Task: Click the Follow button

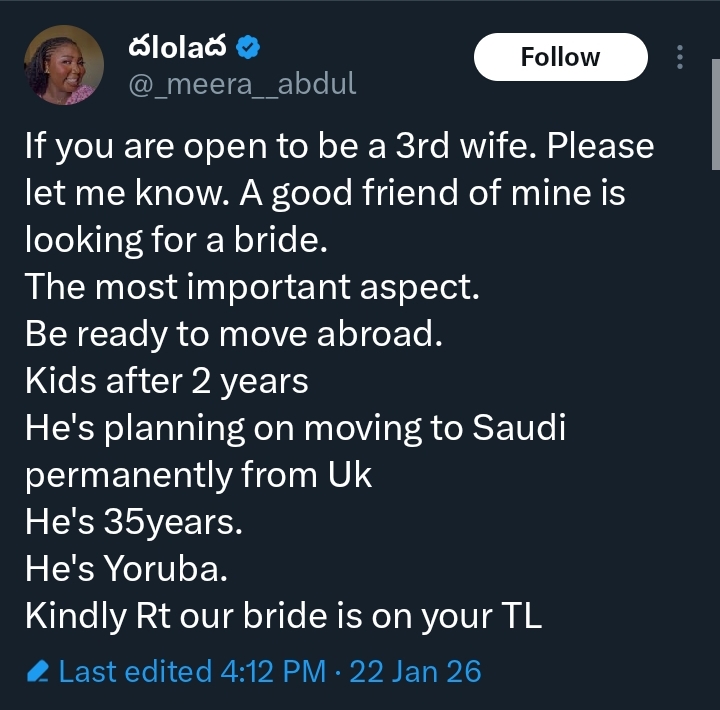Action: coord(560,58)
